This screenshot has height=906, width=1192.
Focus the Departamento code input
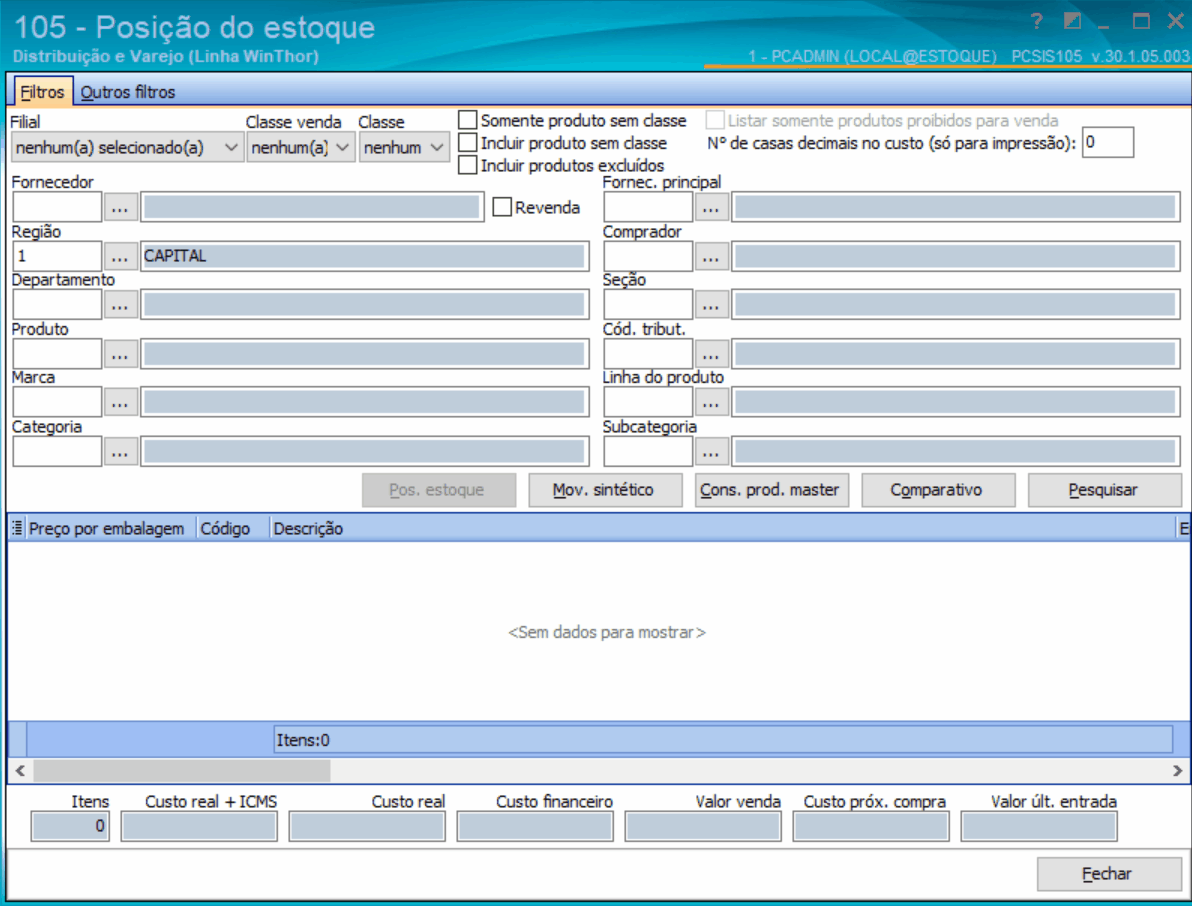(57, 305)
